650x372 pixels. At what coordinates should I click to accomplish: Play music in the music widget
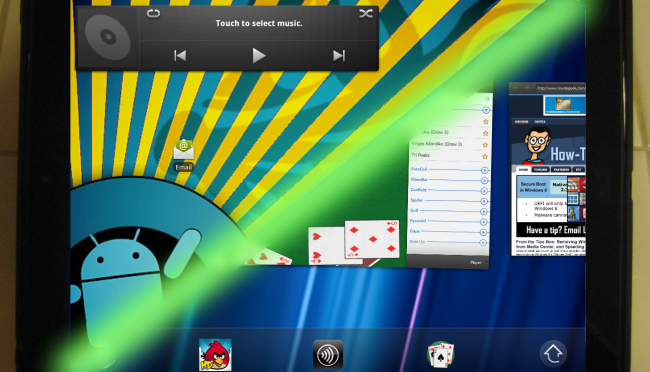[x=259, y=55]
